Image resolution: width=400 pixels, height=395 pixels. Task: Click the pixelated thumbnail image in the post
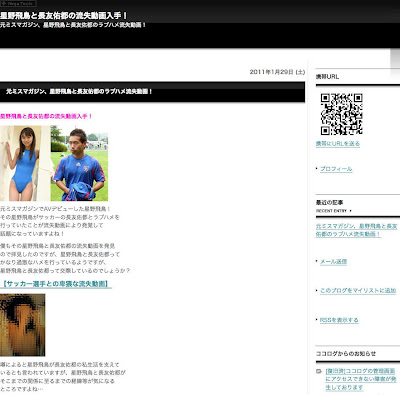pyautogui.click(x=22, y=325)
